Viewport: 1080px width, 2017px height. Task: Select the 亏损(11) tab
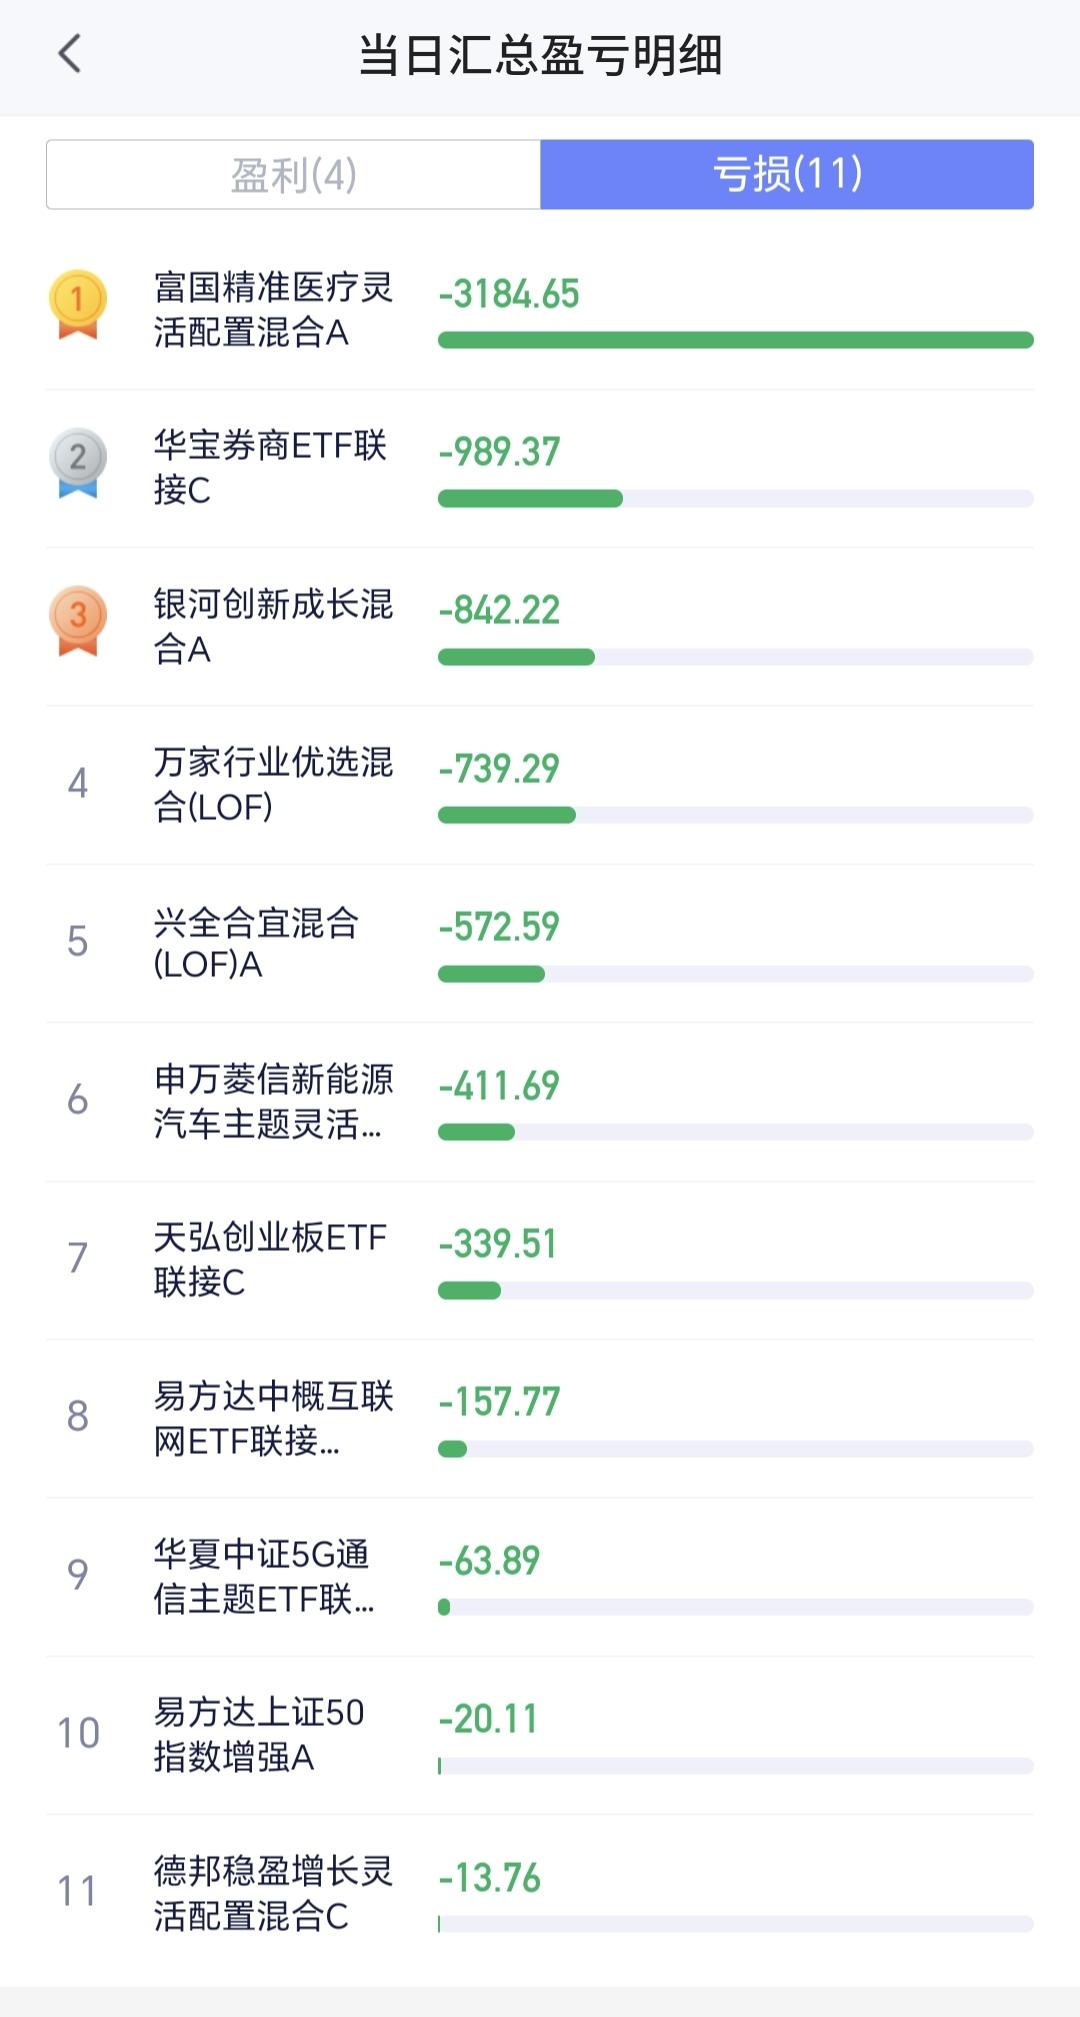tap(787, 175)
